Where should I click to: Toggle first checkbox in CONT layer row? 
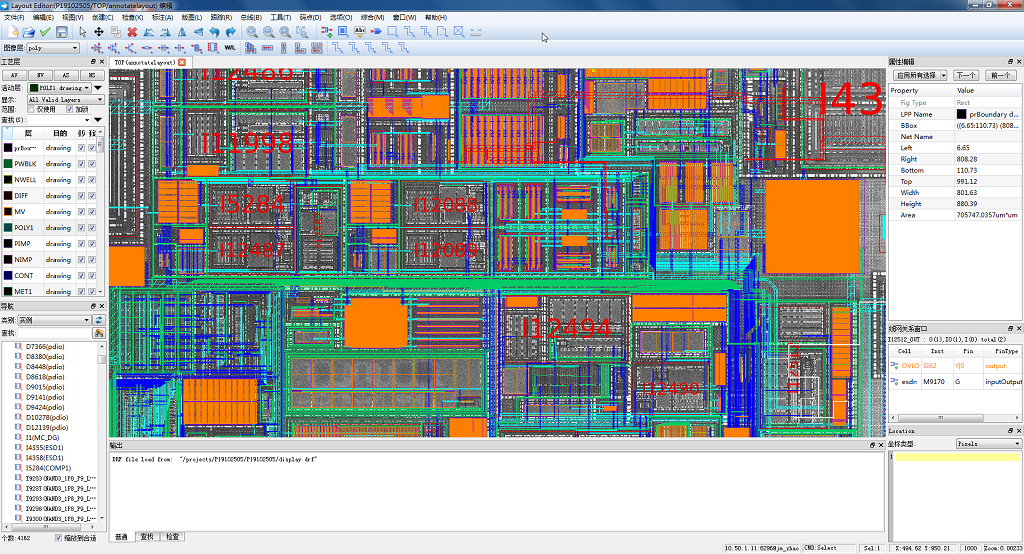point(82,276)
